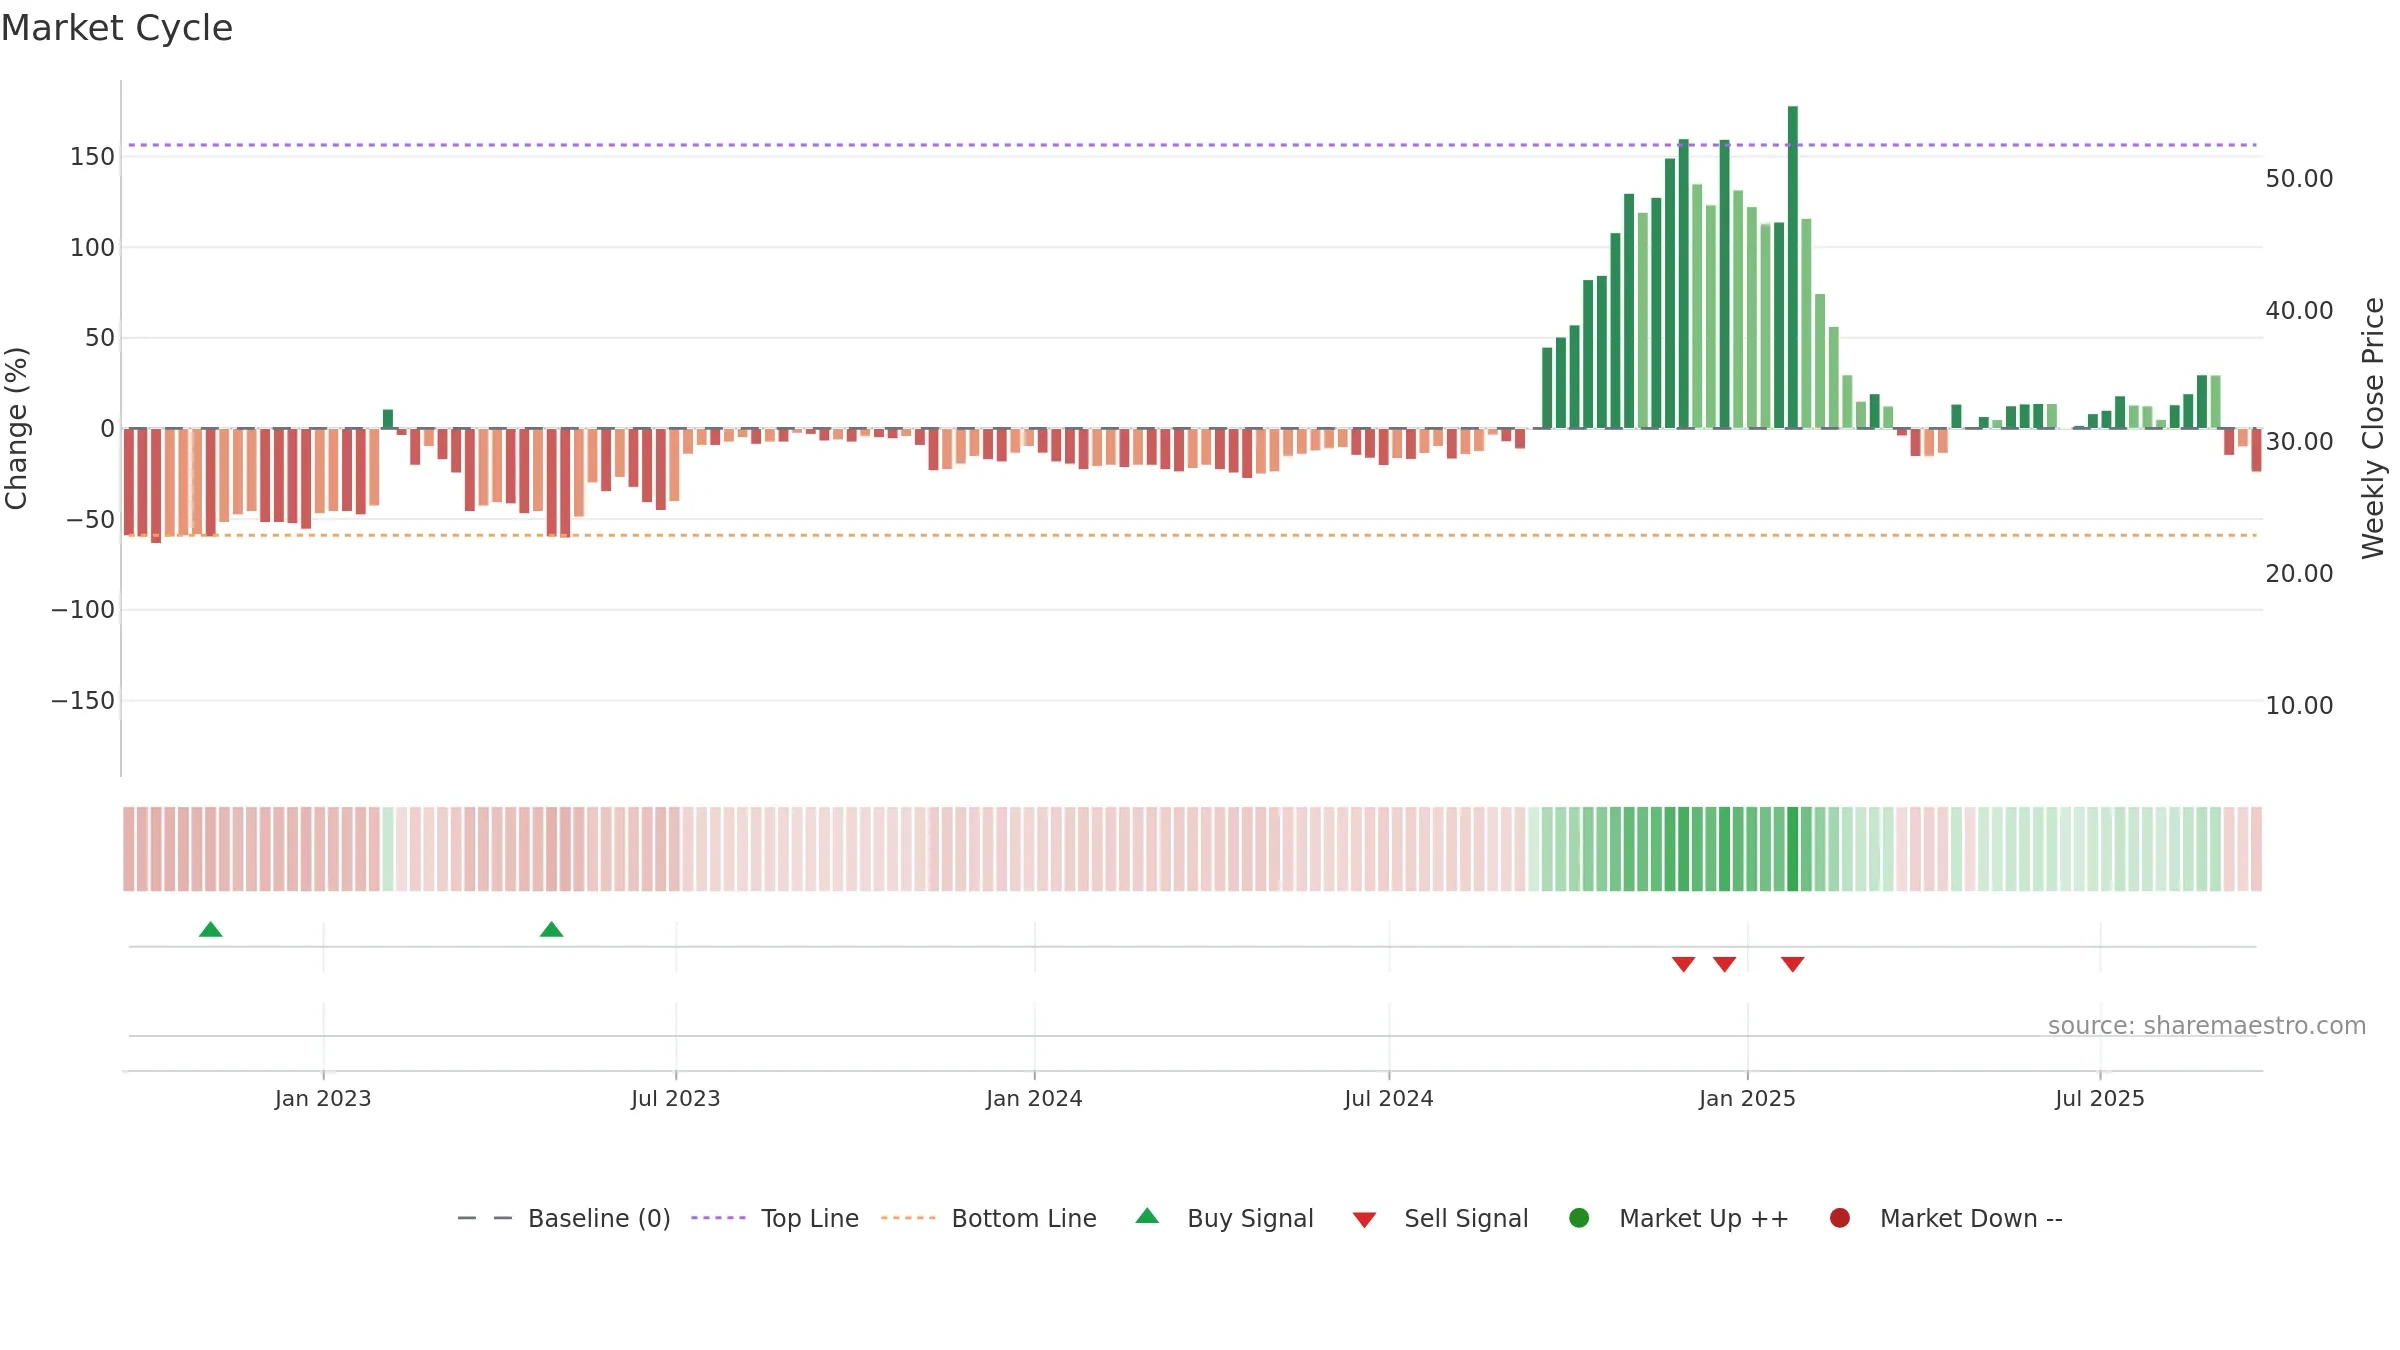Viewport: 2400px width, 1350px height.
Task: Click the Jan 2024 axis label
Action: pyautogui.click(x=1034, y=1099)
